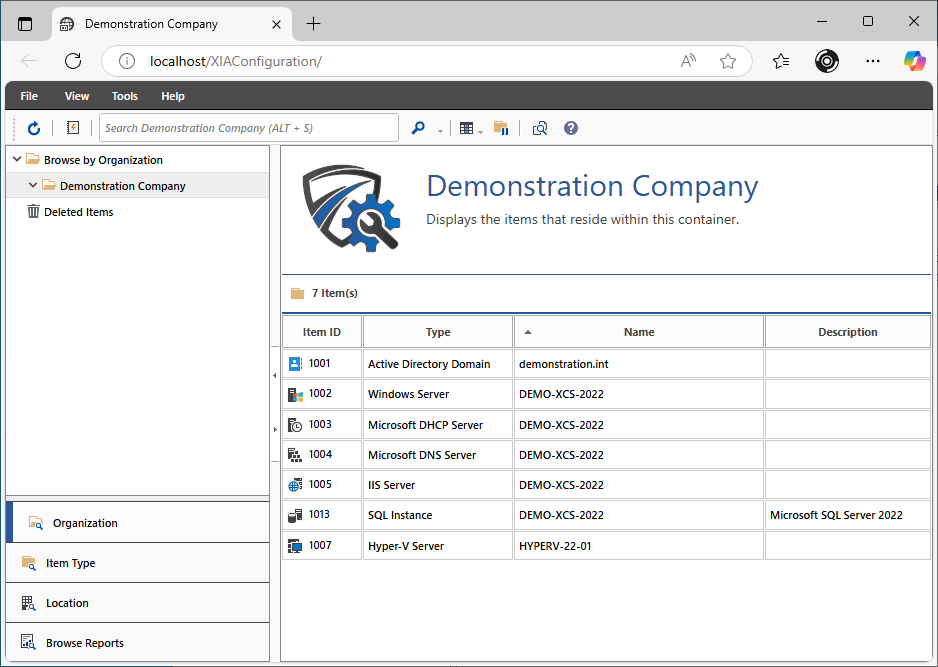Image resolution: width=938 pixels, height=667 pixels.
Task: Click the browser reload button
Action: [73, 60]
